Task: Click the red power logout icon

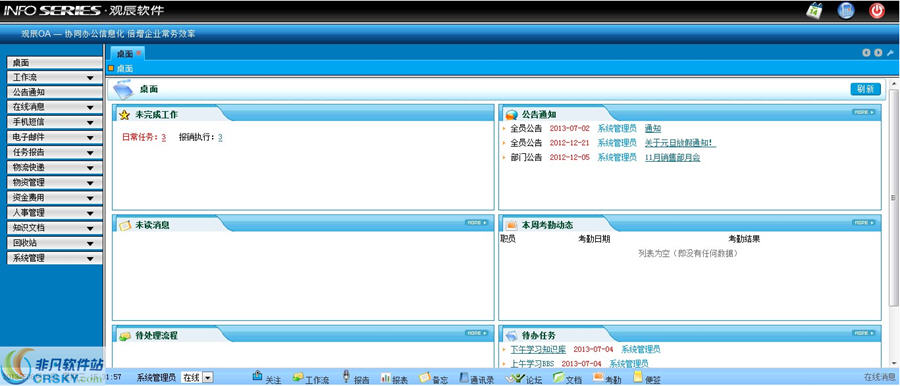Action: pos(876,11)
